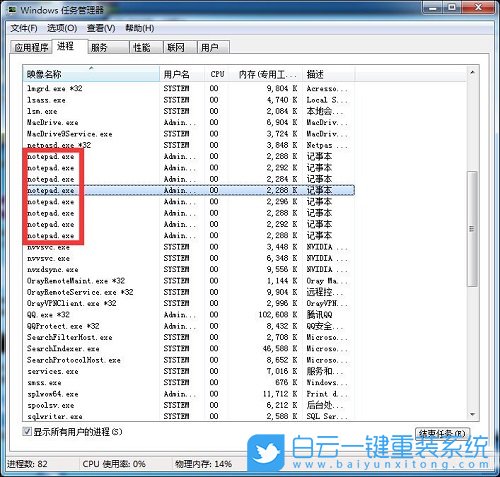Viewport: 500px width, 477px height.
Task: Select the SearchProtocolHost.exe process
Action: (x=189, y=360)
